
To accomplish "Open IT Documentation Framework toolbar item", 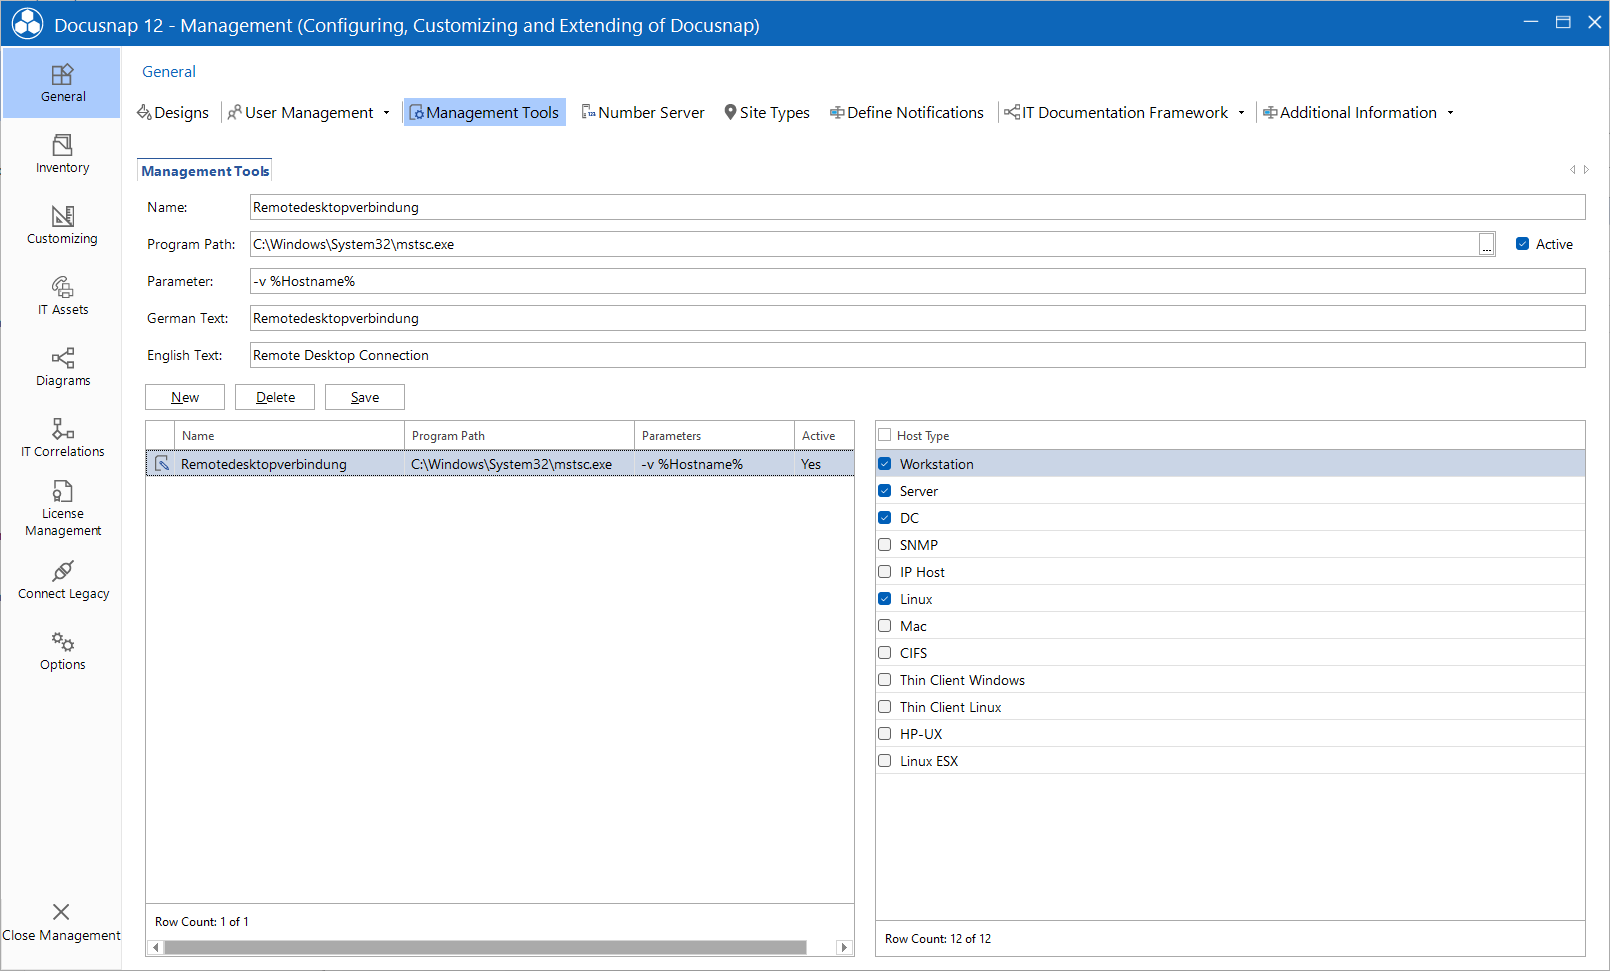I will (1116, 113).
